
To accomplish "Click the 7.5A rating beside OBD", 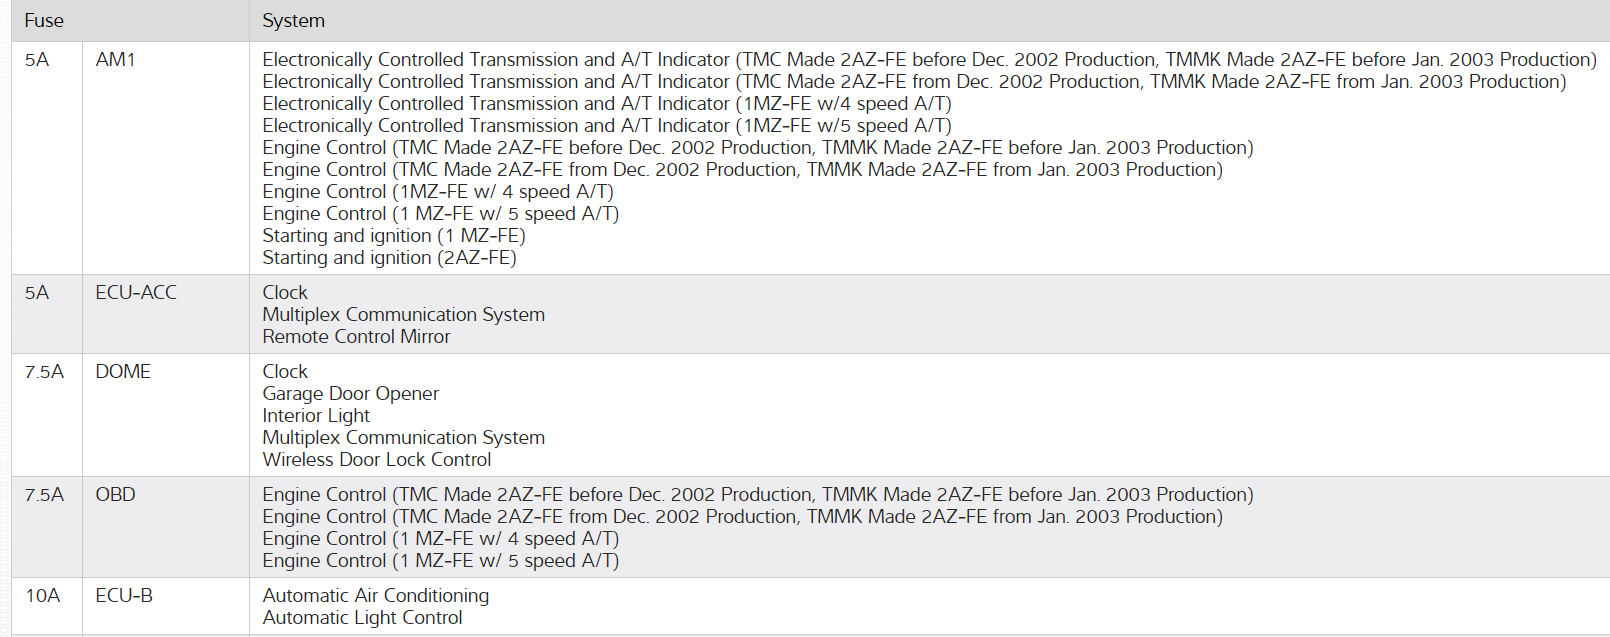I will click(x=44, y=495).
